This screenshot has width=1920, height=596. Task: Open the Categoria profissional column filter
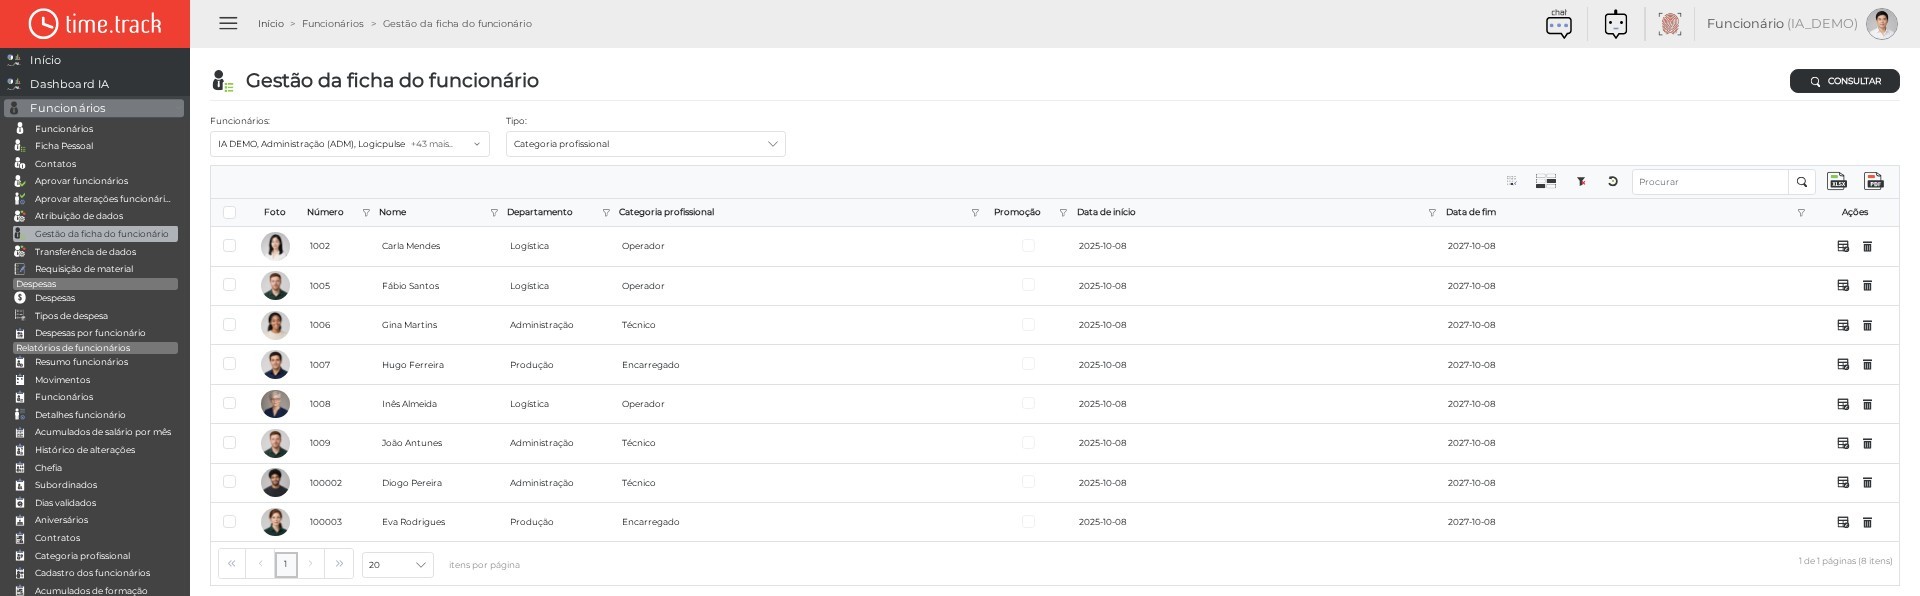coord(975,213)
